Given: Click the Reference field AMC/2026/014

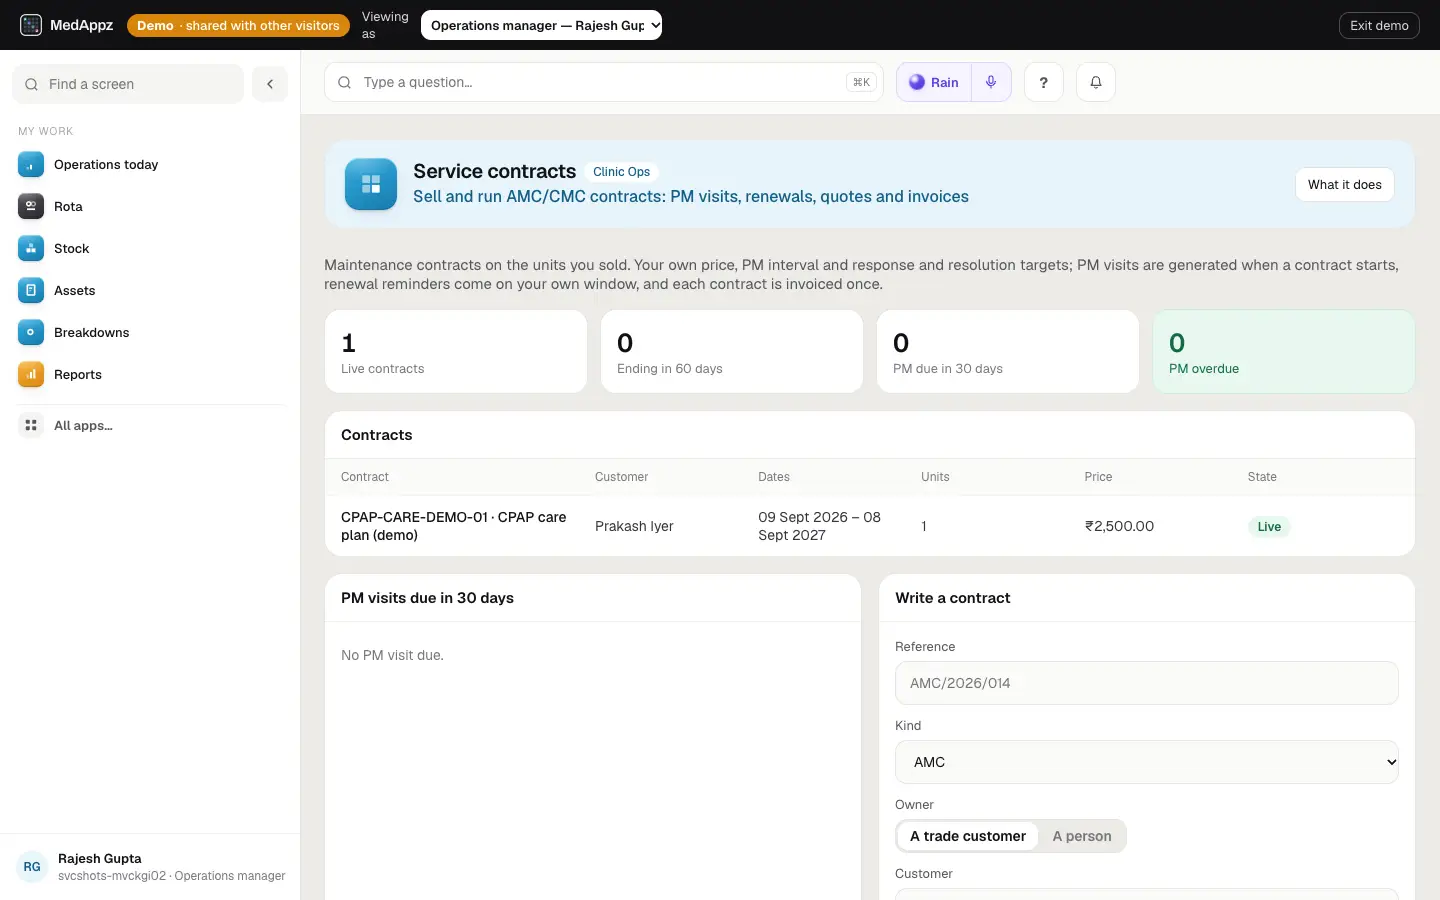Looking at the screenshot, I should pyautogui.click(x=1146, y=683).
